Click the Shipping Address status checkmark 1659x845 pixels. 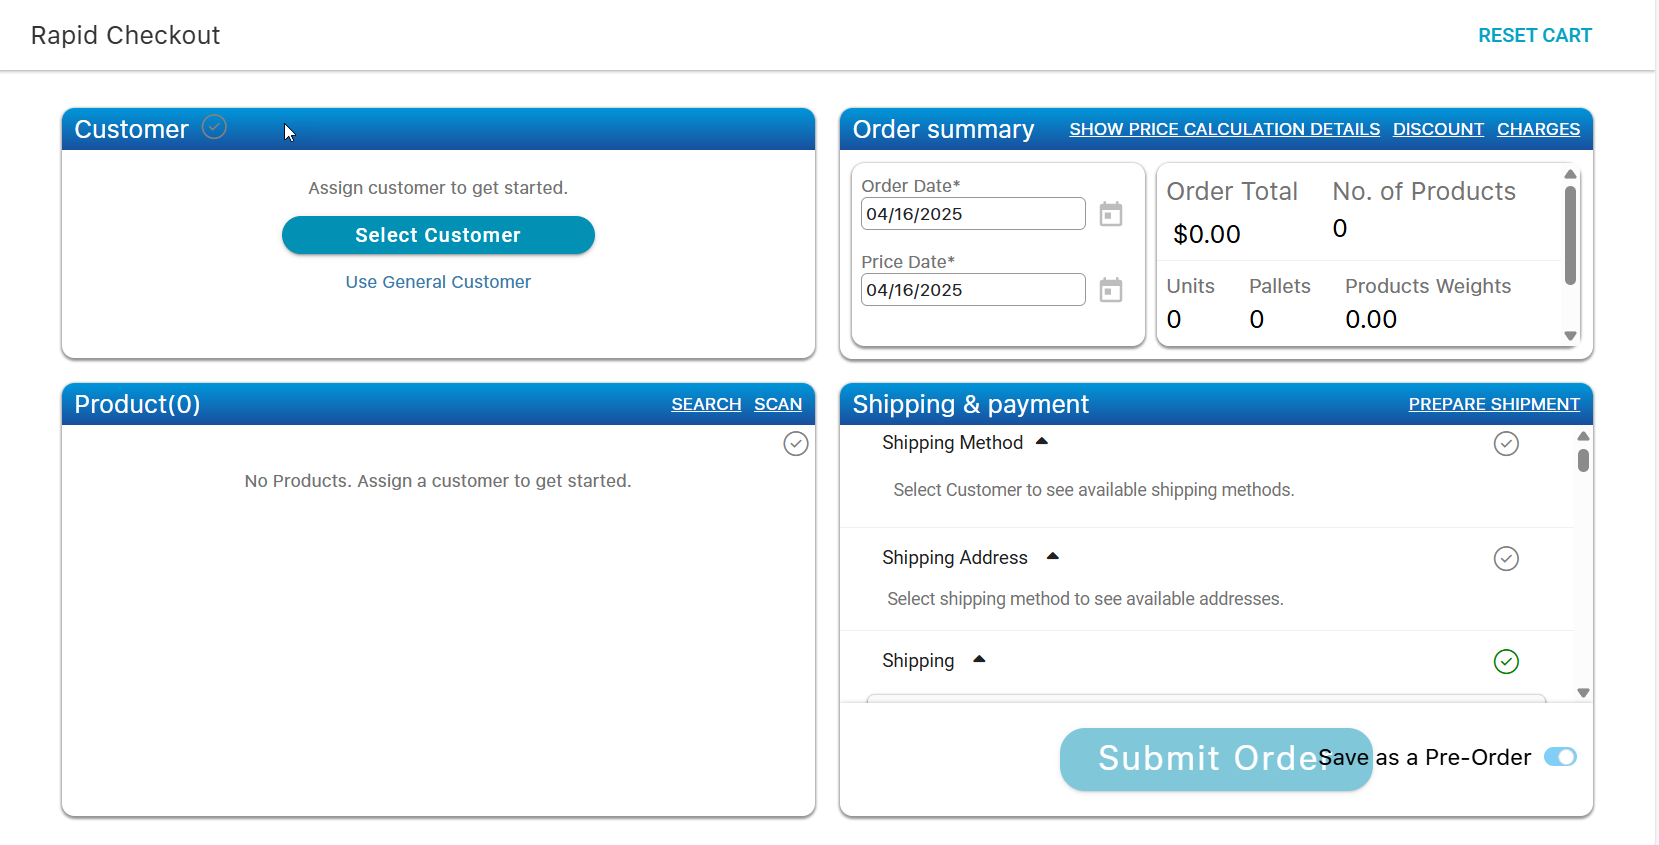pyautogui.click(x=1505, y=559)
